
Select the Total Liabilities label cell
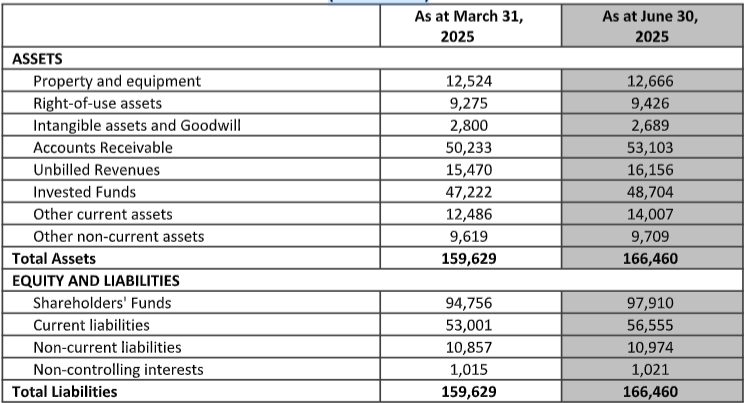coord(191,392)
